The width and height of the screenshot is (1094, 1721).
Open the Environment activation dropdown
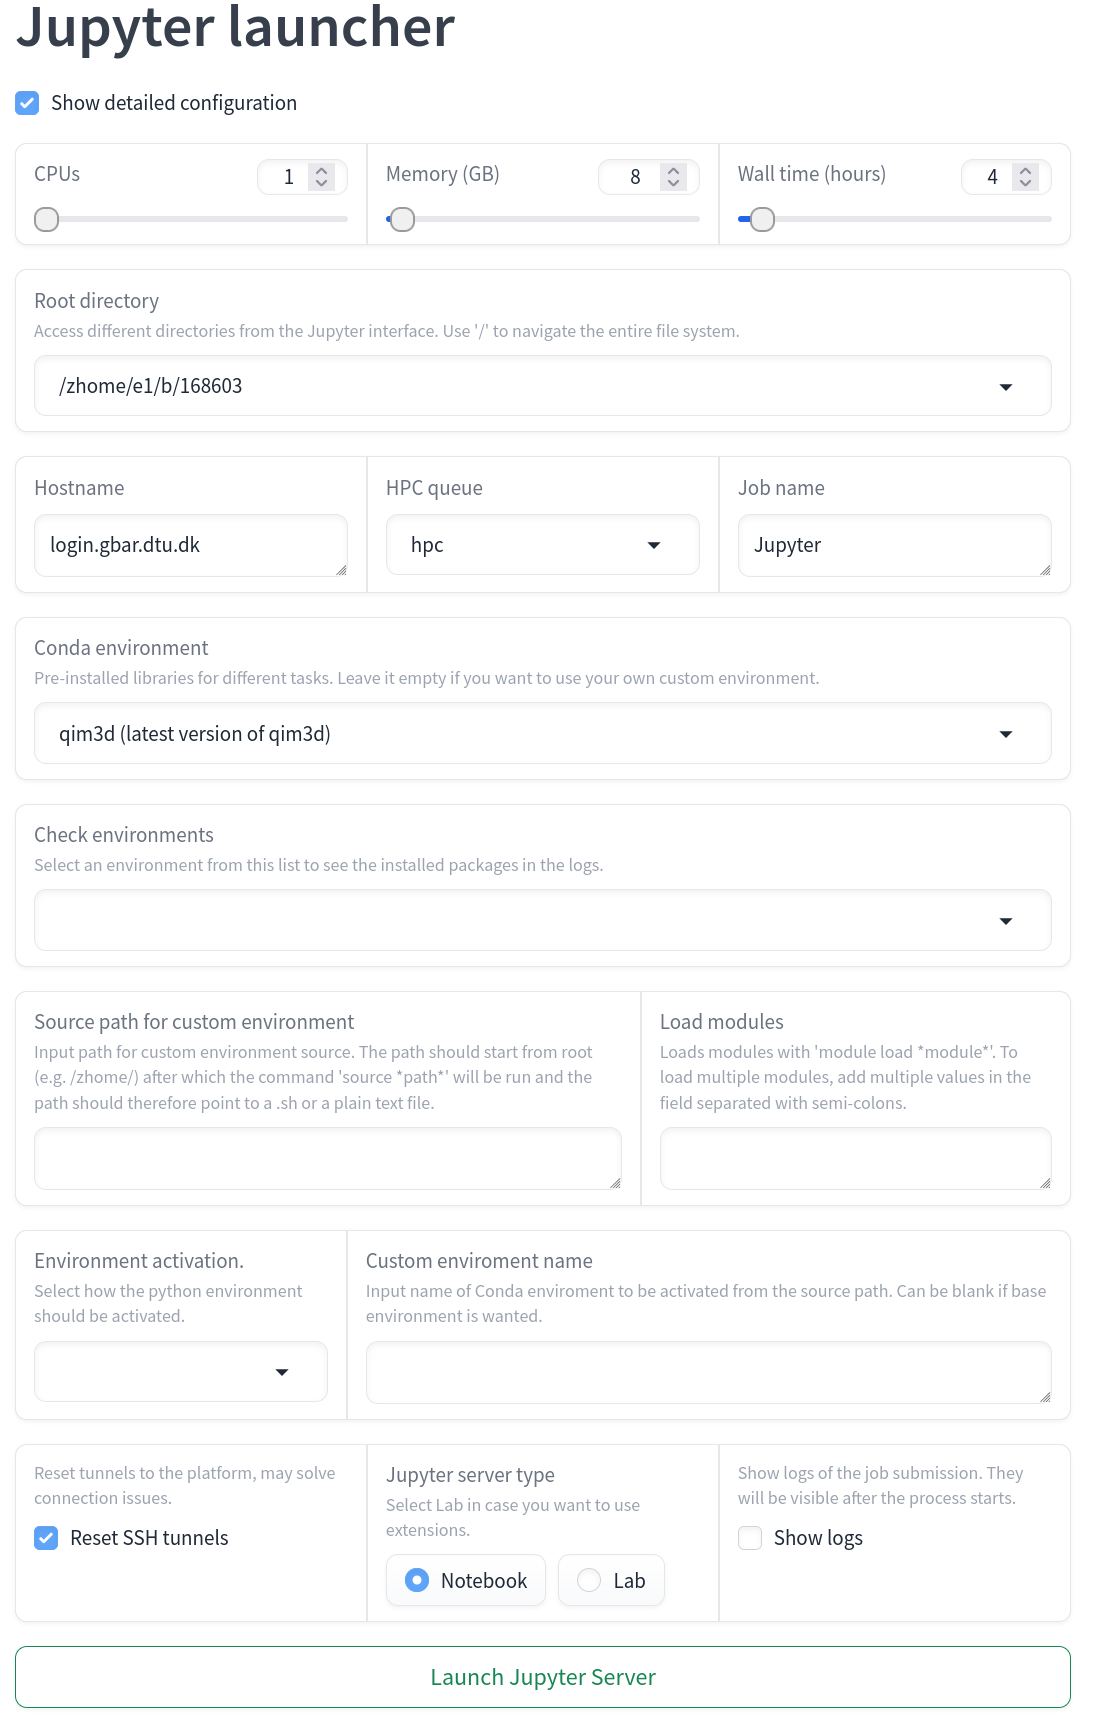pos(282,1372)
